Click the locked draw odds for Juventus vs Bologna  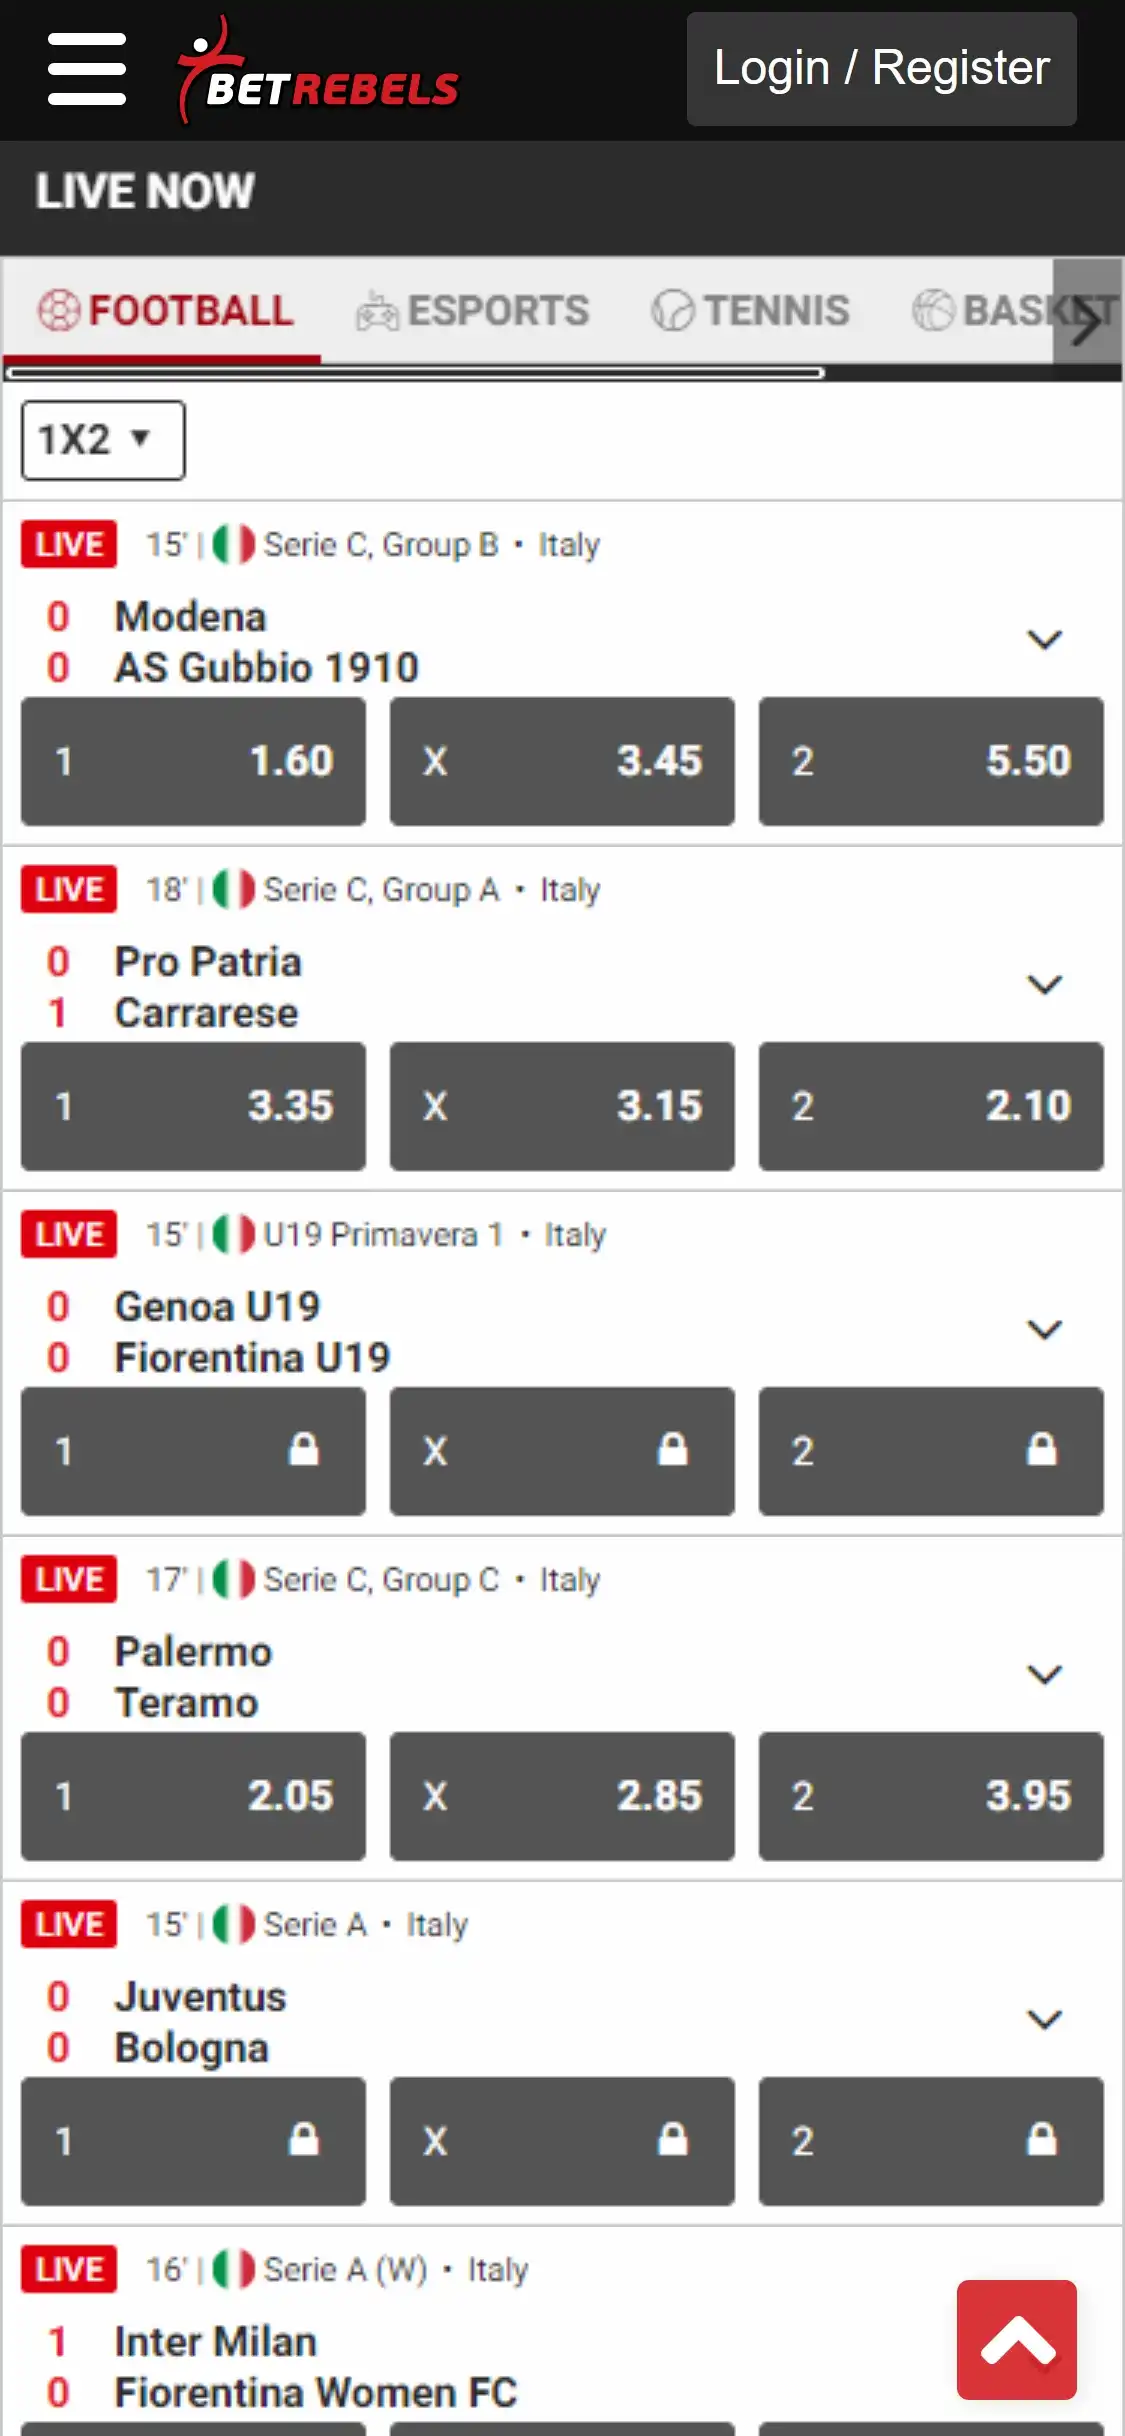(562, 2140)
